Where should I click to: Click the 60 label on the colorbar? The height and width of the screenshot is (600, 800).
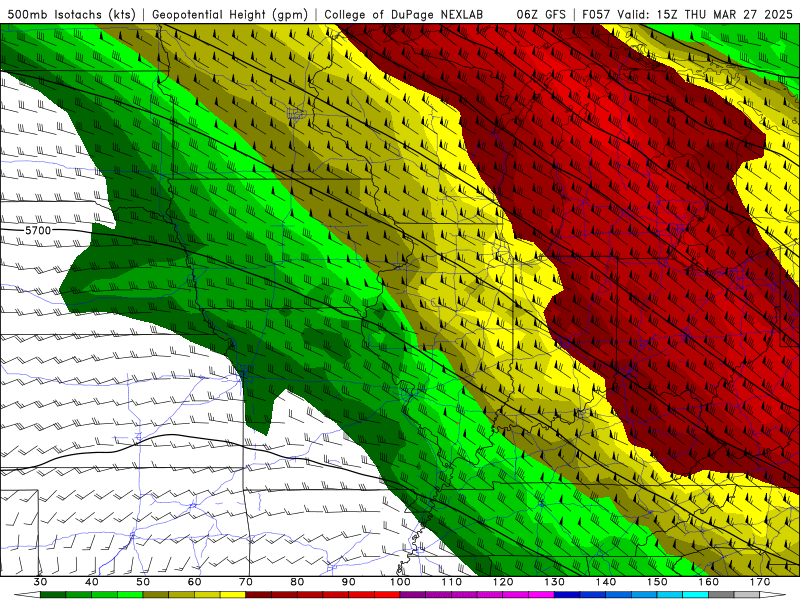click(194, 582)
